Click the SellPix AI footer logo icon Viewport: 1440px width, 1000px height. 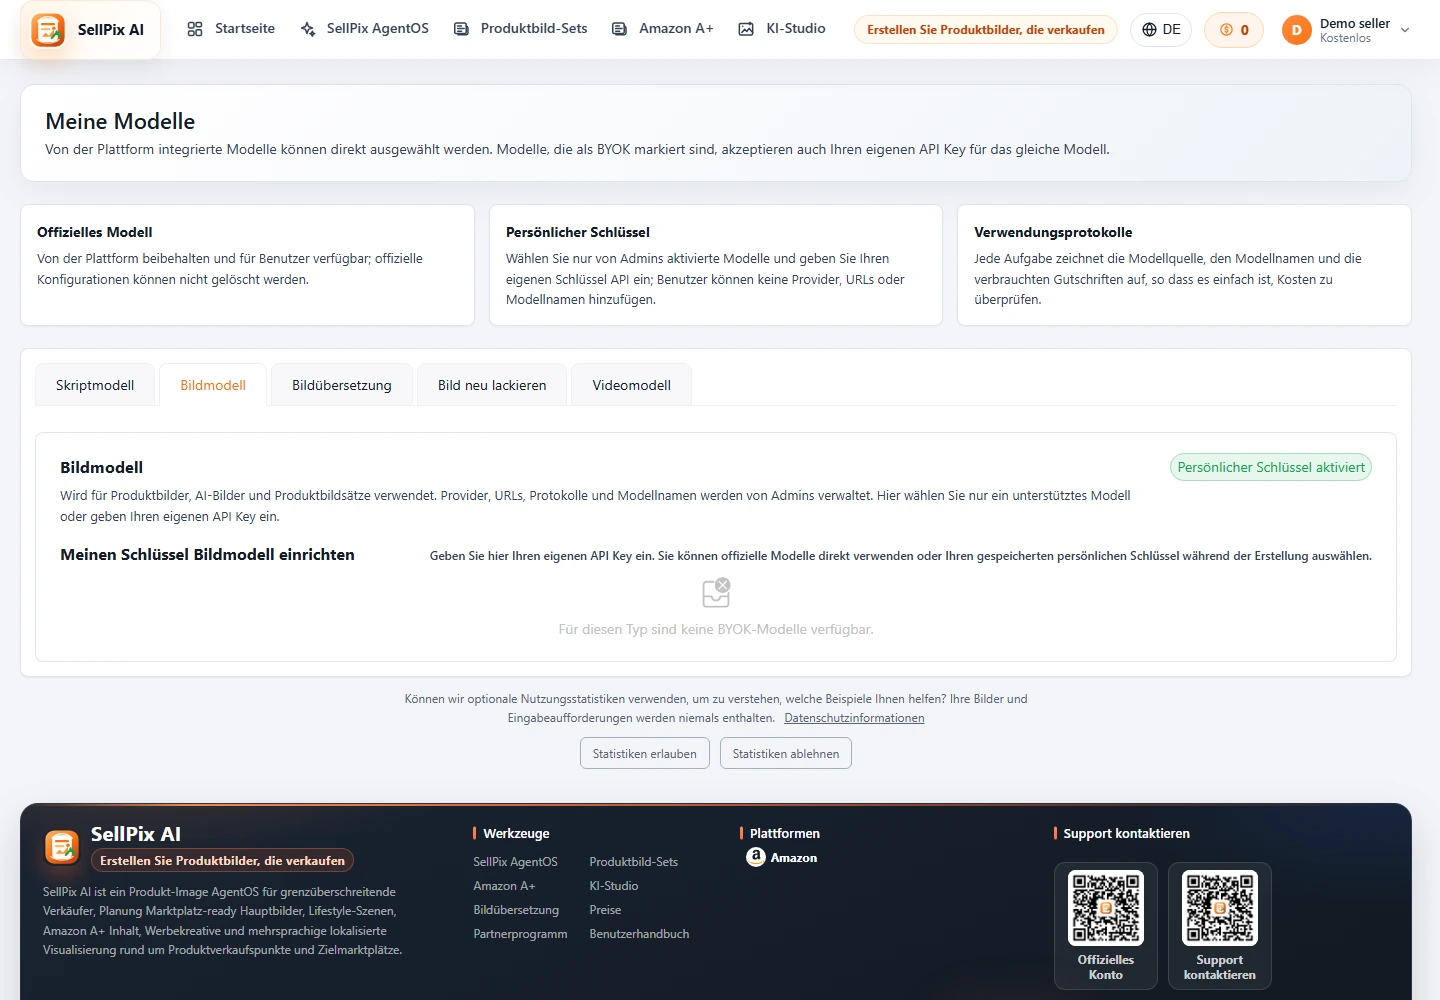click(x=62, y=847)
